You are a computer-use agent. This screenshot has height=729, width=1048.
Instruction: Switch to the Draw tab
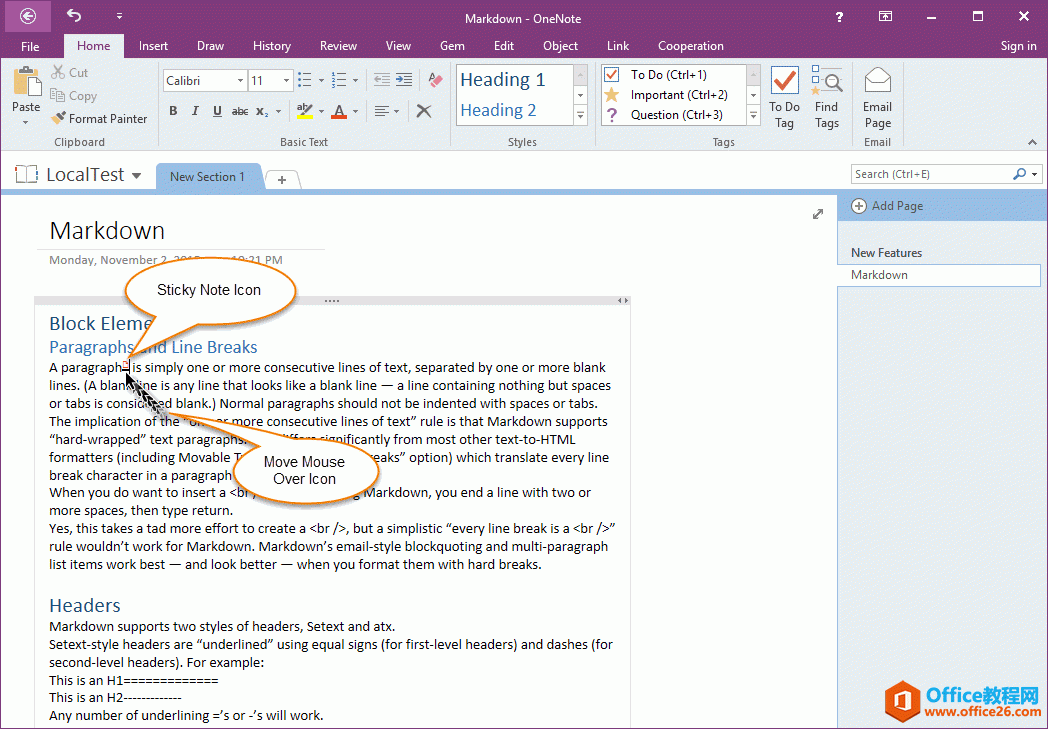pos(210,45)
